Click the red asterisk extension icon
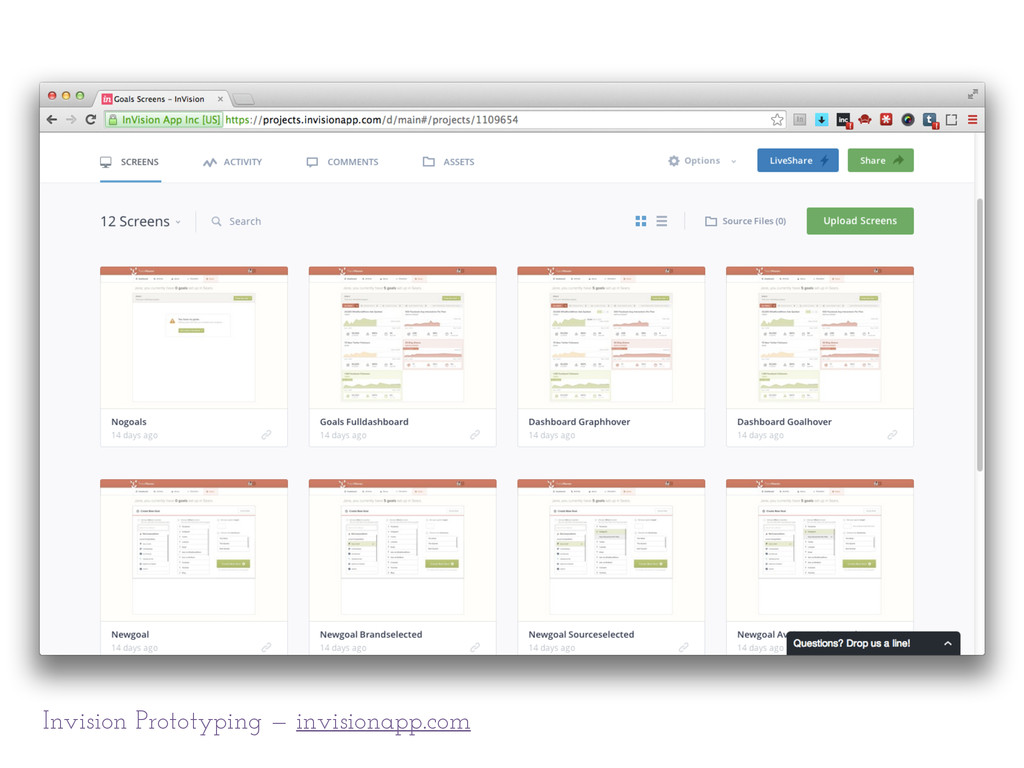 pyautogui.click(x=886, y=120)
